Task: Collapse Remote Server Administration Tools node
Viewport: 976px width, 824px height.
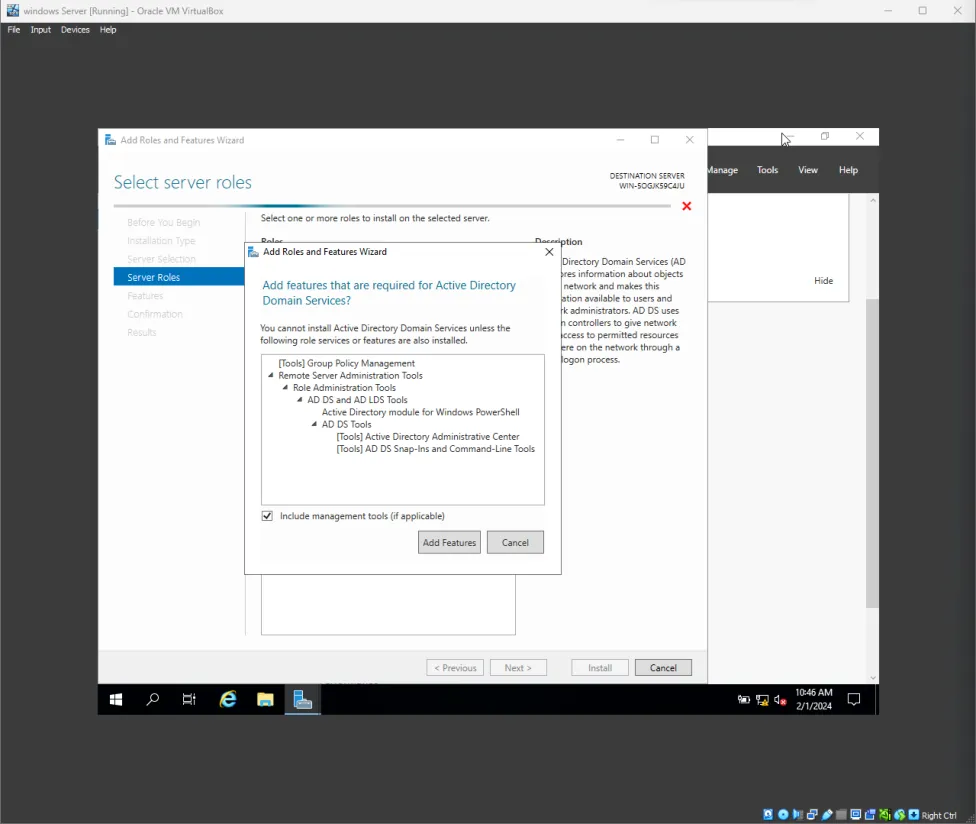Action: (x=271, y=375)
